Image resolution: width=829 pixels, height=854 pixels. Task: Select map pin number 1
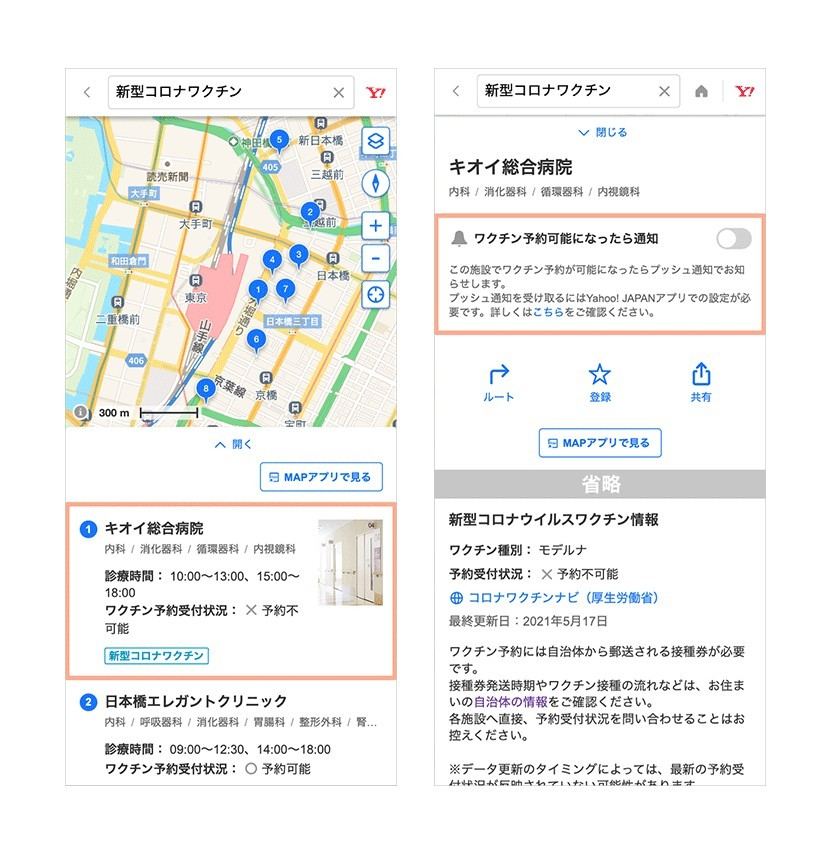tap(258, 291)
